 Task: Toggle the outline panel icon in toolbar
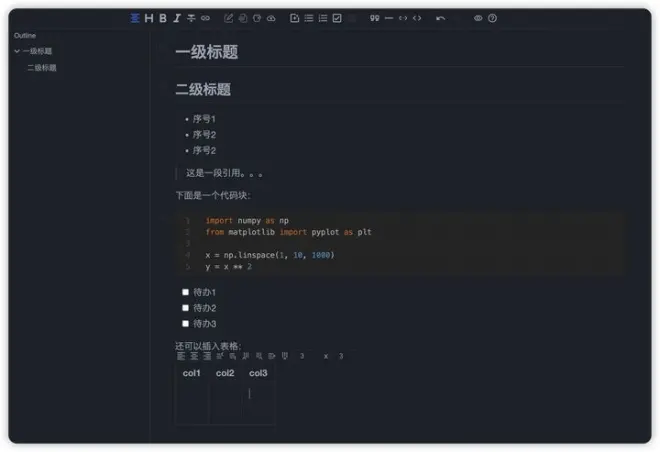coord(135,18)
